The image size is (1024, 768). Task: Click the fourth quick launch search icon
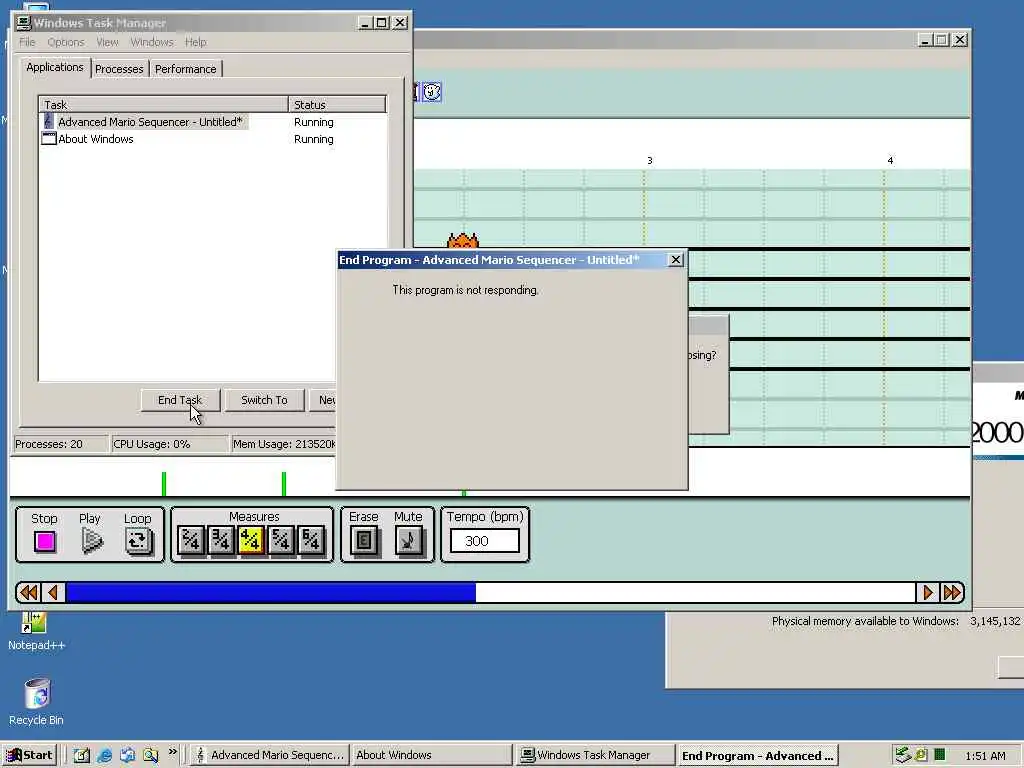point(151,755)
